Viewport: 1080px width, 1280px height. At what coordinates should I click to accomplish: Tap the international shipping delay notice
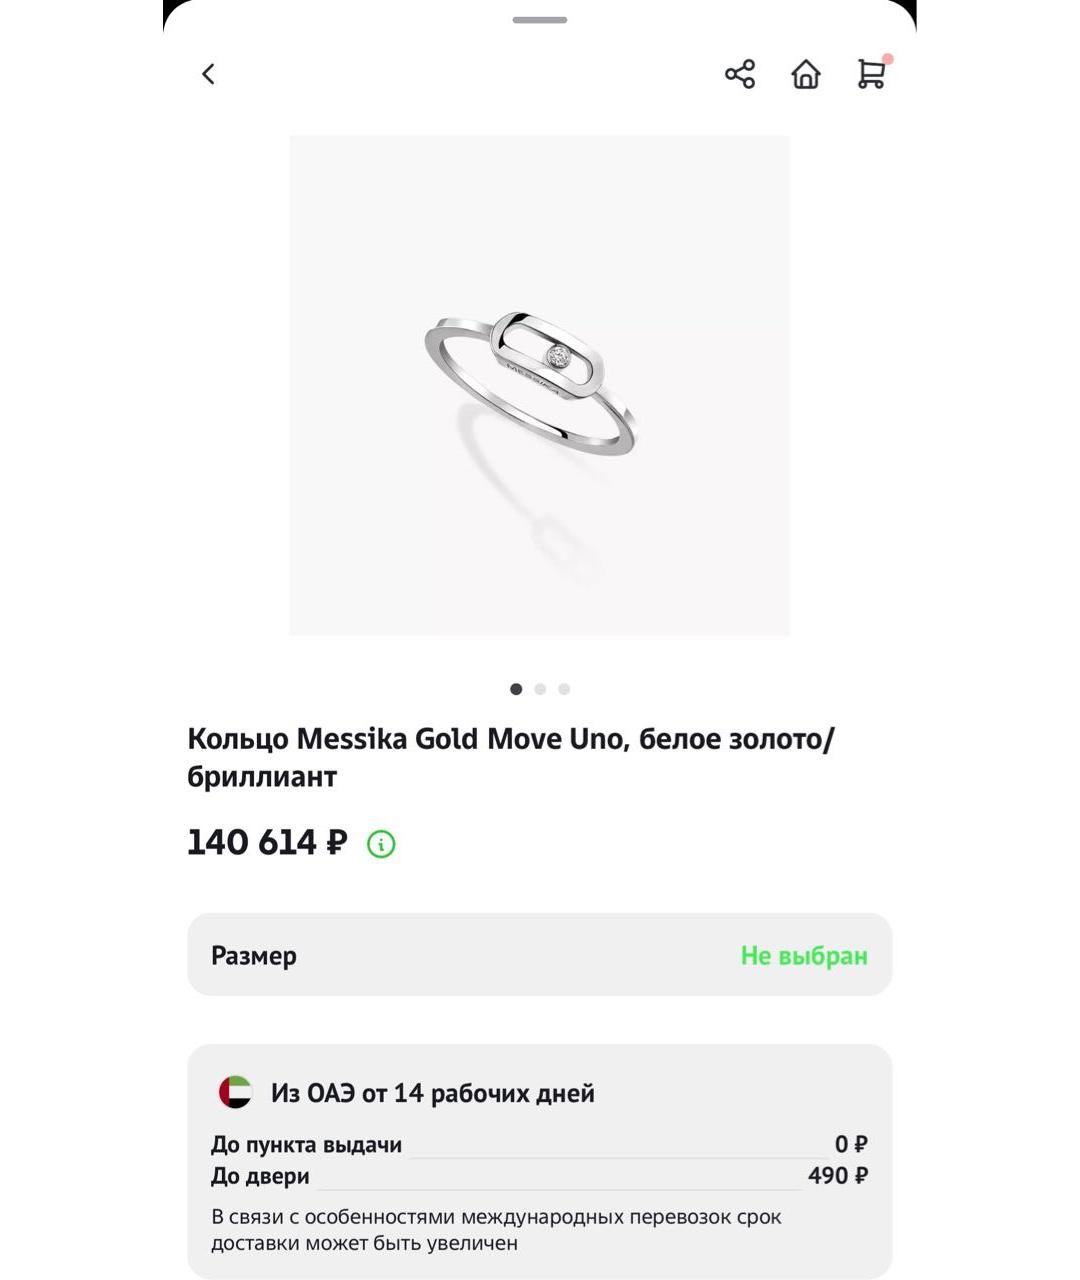pos(496,1230)
